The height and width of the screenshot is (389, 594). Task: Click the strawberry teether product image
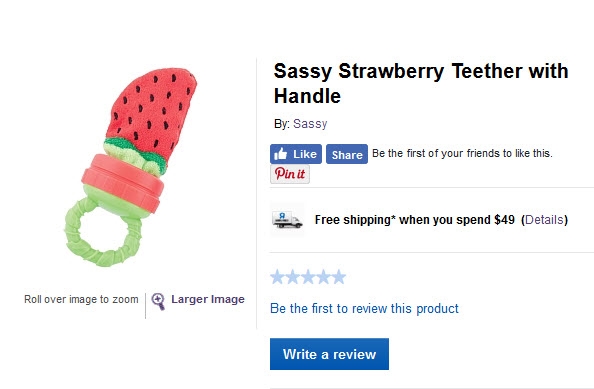click(x=131, y=167)
